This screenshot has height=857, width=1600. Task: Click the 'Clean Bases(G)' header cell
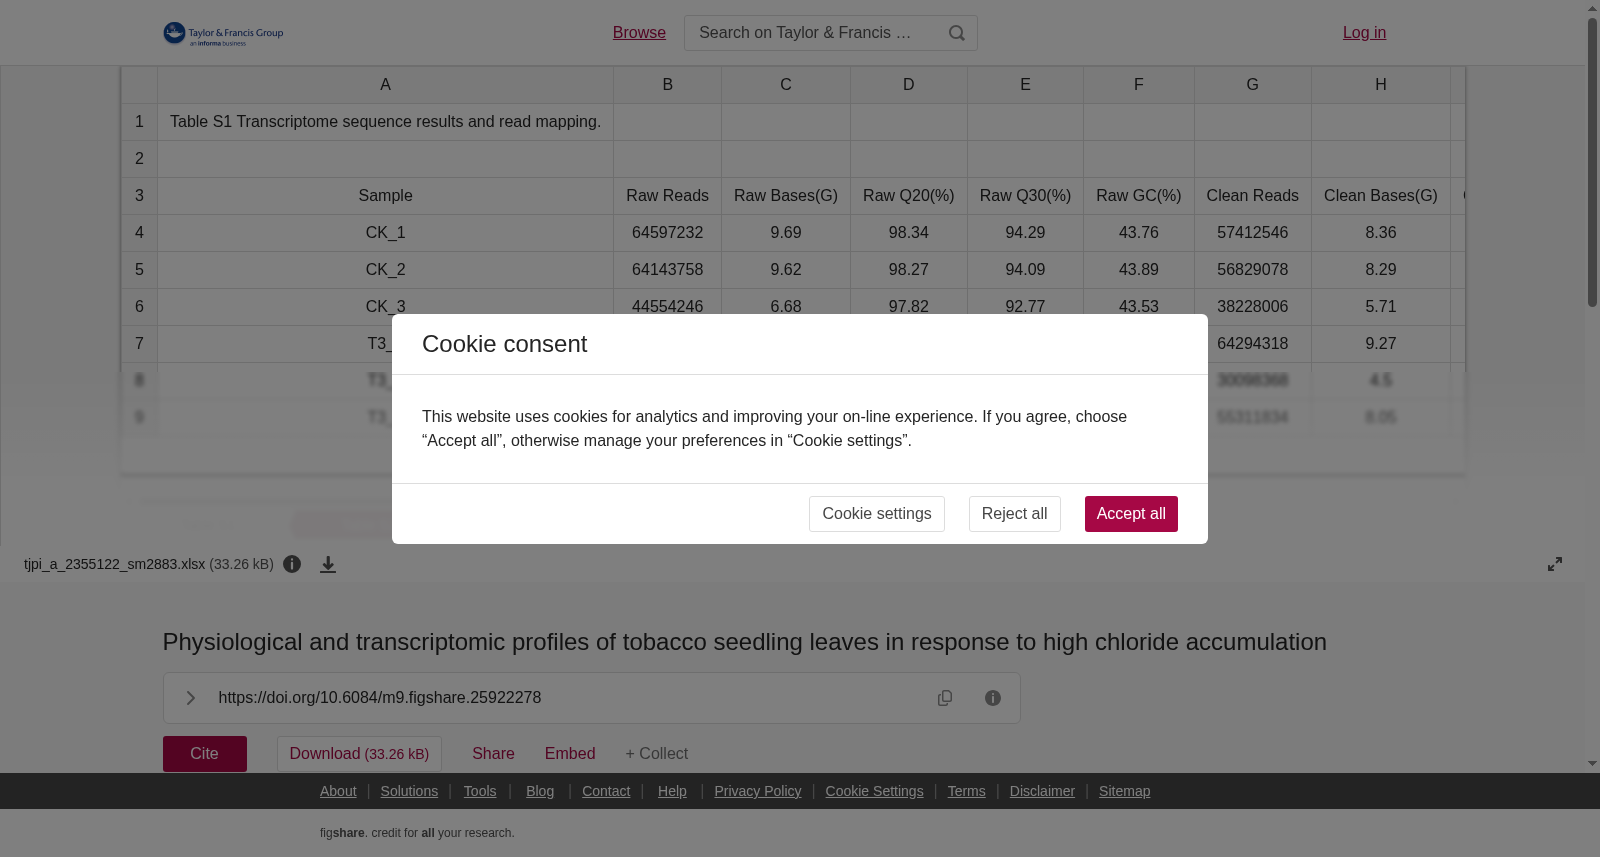pyautogui.click(x=1380, y=196)
